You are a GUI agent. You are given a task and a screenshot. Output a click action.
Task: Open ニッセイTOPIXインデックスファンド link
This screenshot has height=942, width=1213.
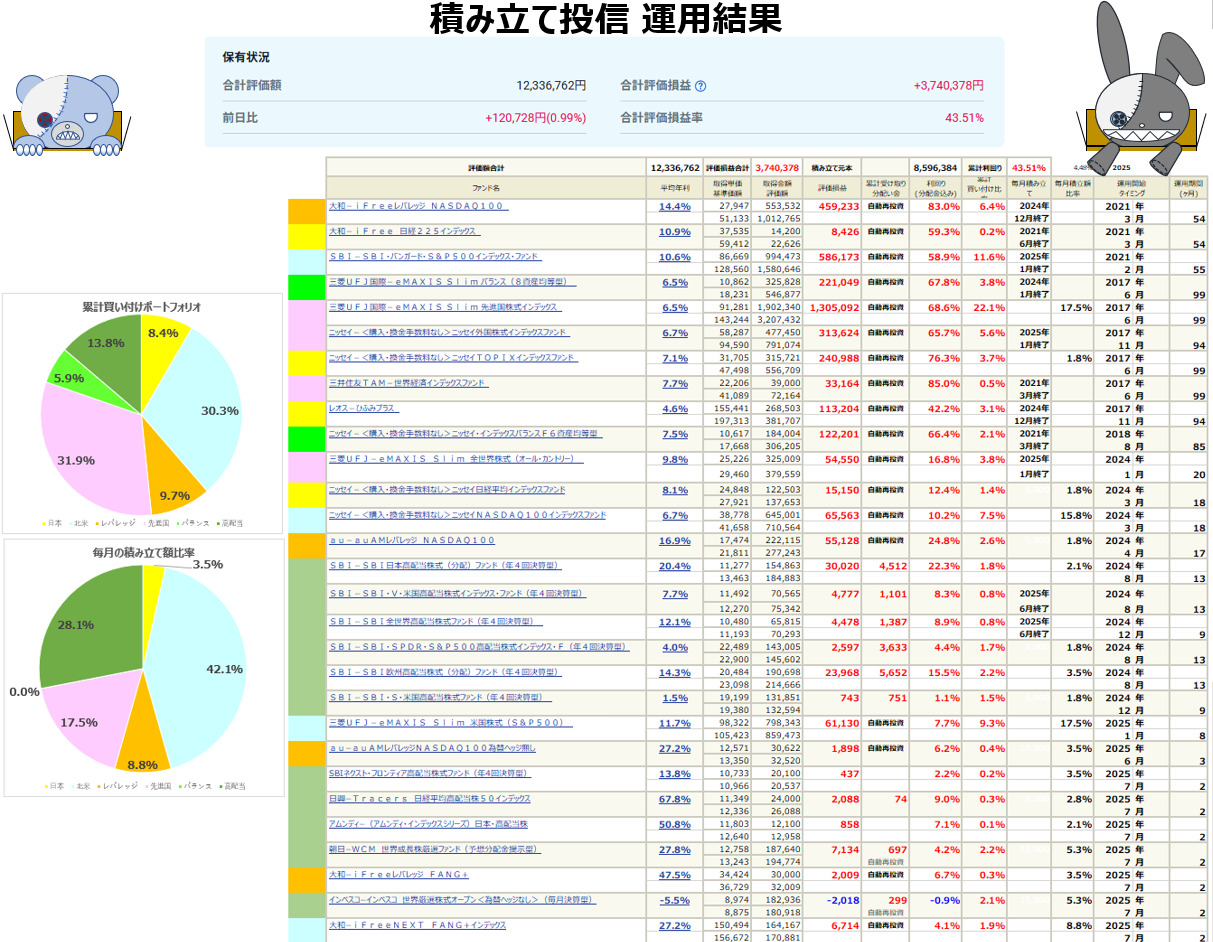click(453, 357)
